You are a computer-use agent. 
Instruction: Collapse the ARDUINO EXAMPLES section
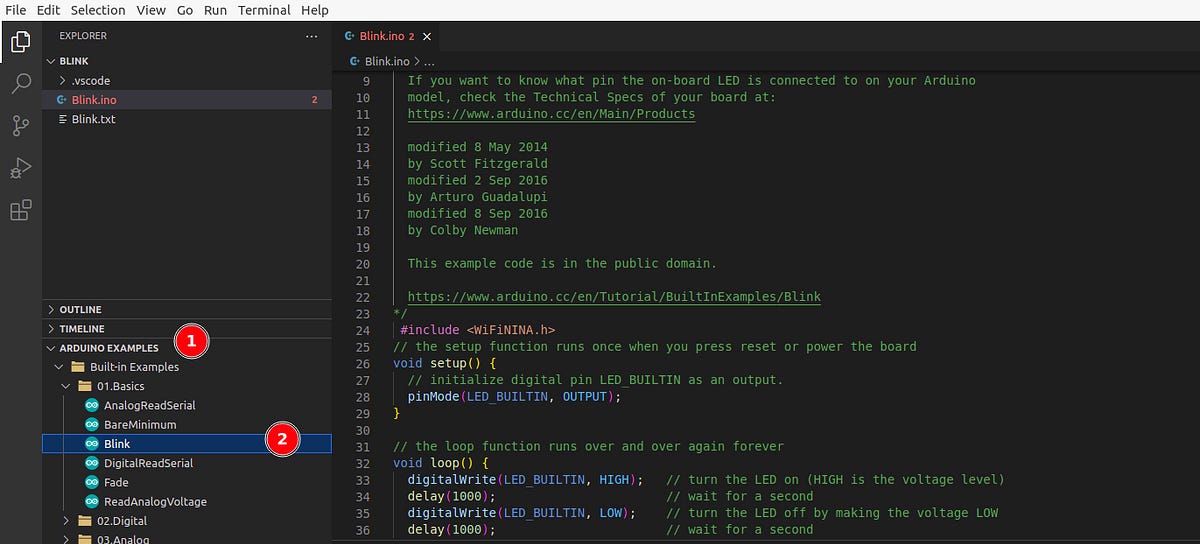click(x=52, y=348)
